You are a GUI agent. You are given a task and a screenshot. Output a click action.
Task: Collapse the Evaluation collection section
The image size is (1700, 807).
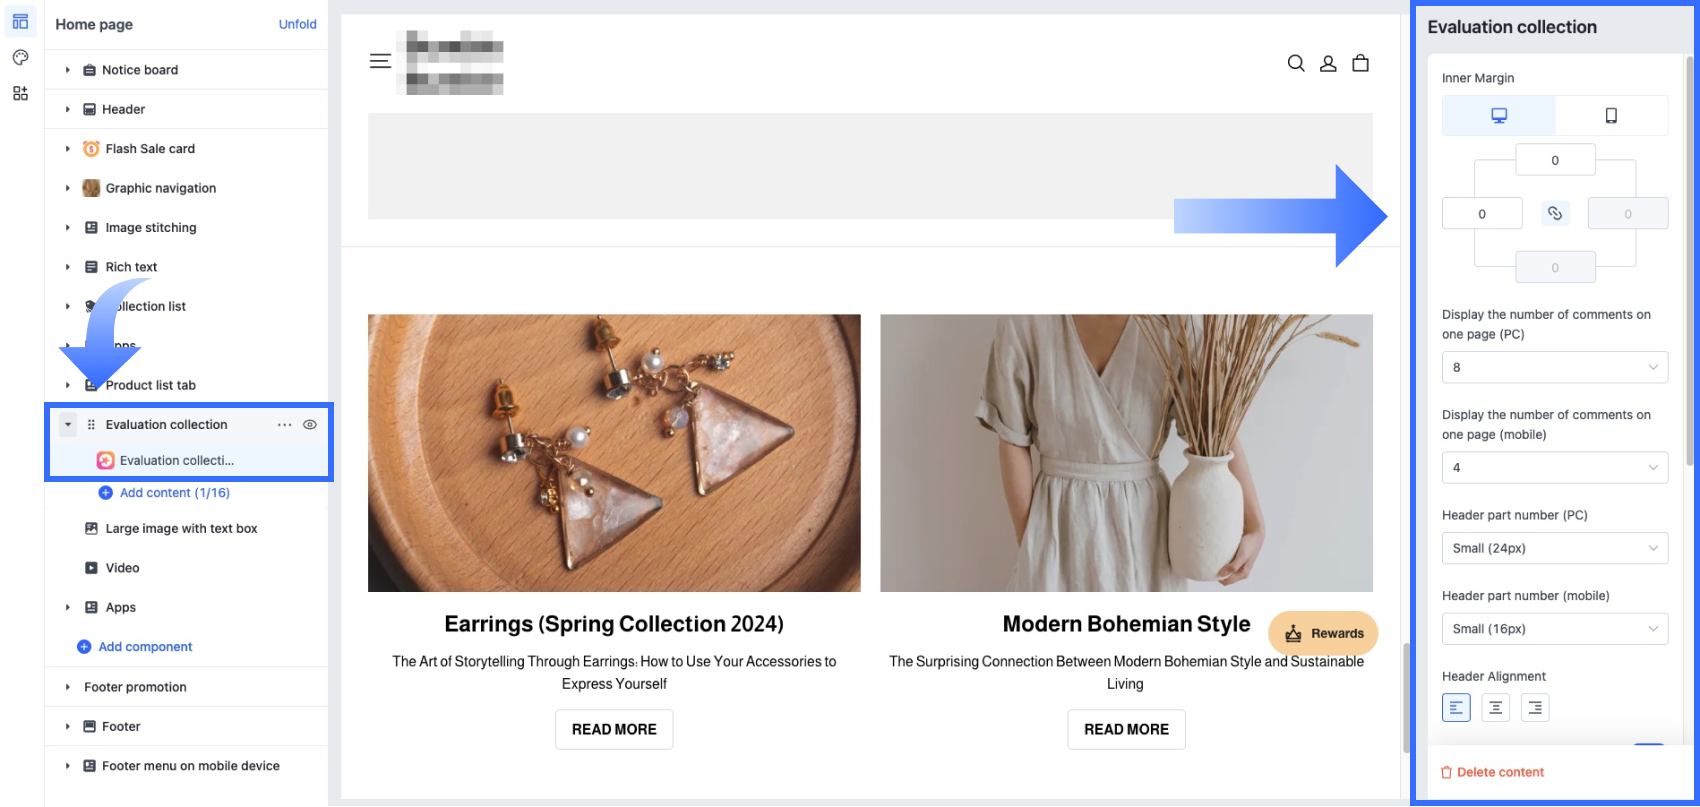pyautogui.click(x=68, y=425)
